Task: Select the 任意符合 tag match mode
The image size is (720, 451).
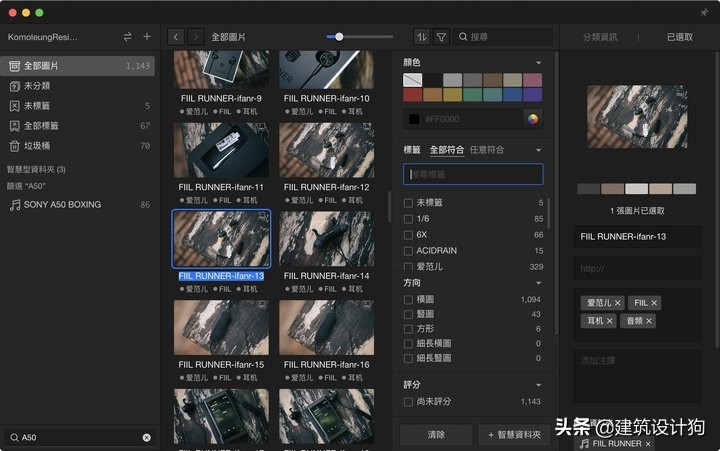Action: click(x=487, y=150)
